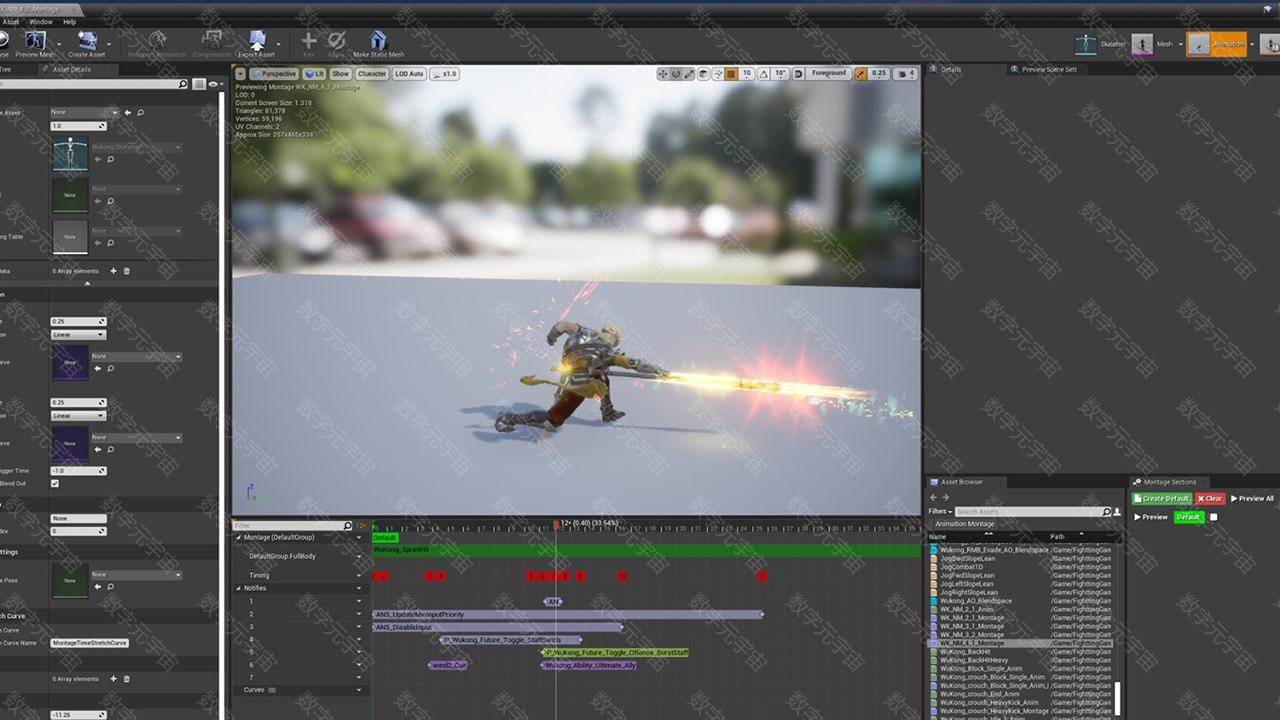Open the LOD Auto dropdown
The width and height of the screenshot is (1280, 720).
(409, 74)
